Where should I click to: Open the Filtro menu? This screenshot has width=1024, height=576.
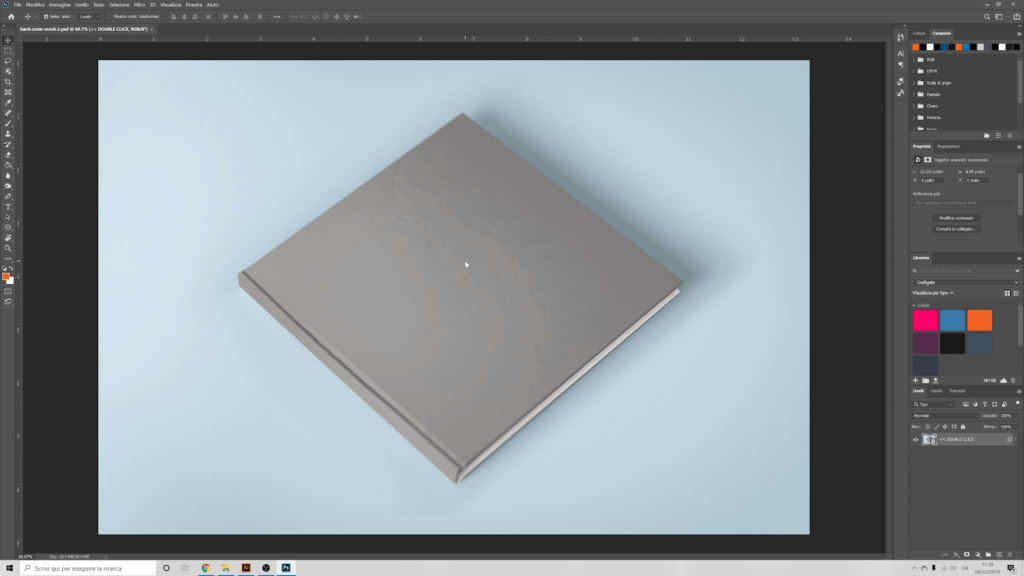139,5
